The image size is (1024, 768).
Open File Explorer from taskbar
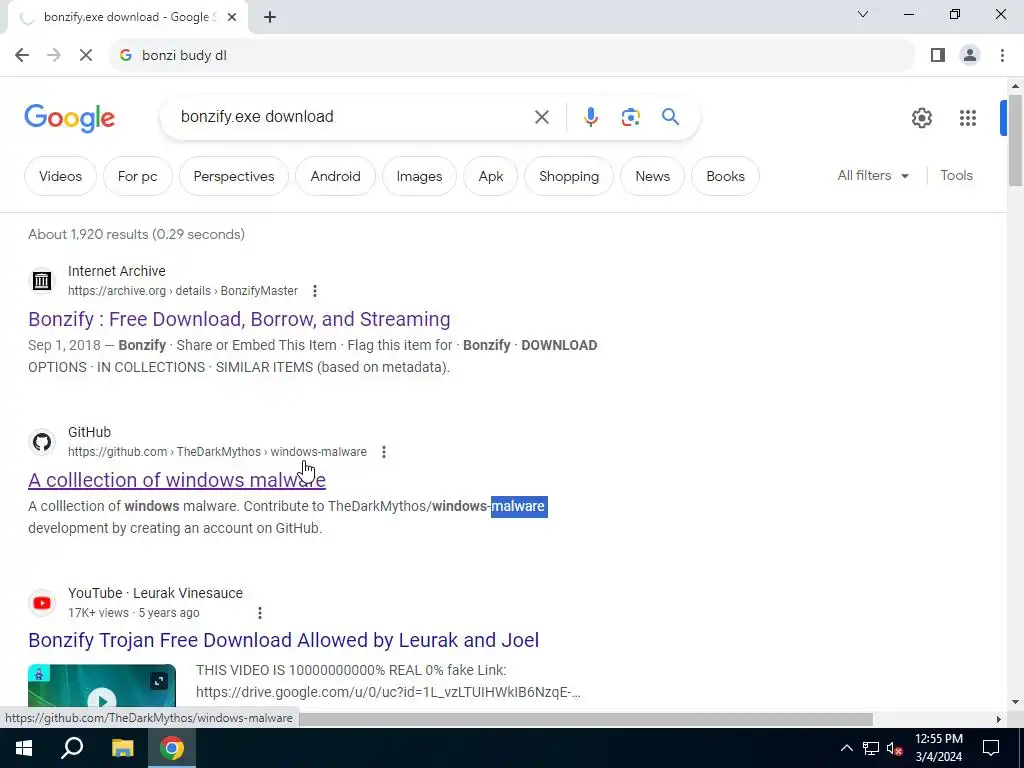click(x=122, y=748)
